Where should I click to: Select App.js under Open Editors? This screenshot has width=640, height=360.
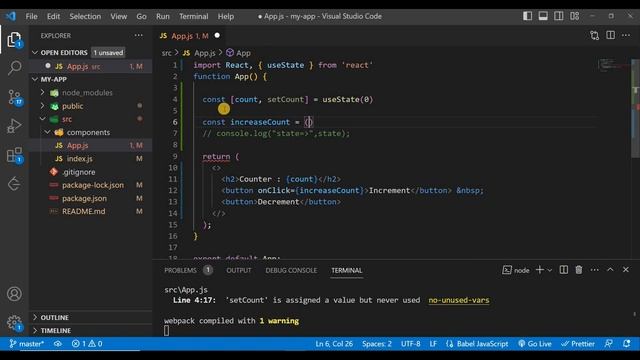91,66
